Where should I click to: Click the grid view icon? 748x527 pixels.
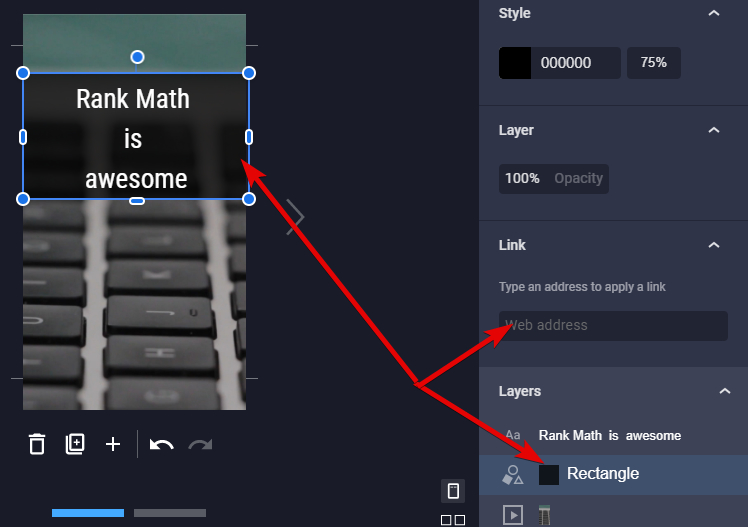tap(453, 519)
